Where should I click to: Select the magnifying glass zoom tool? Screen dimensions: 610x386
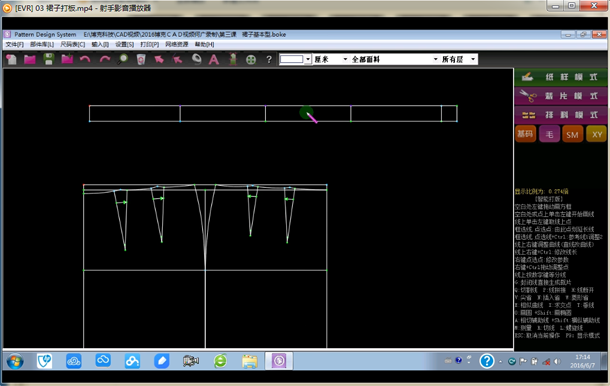pyautogui.click(x=123, y=59)
